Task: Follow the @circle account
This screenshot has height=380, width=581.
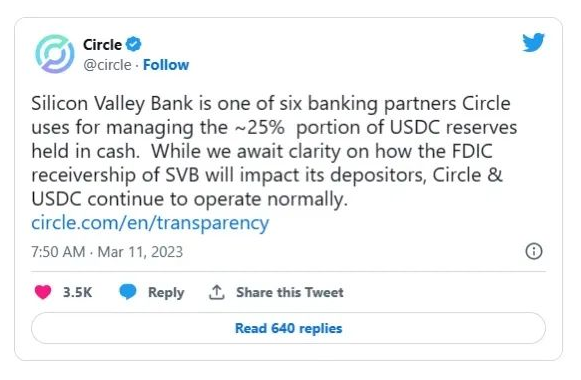Action: (x=166, y=65)
